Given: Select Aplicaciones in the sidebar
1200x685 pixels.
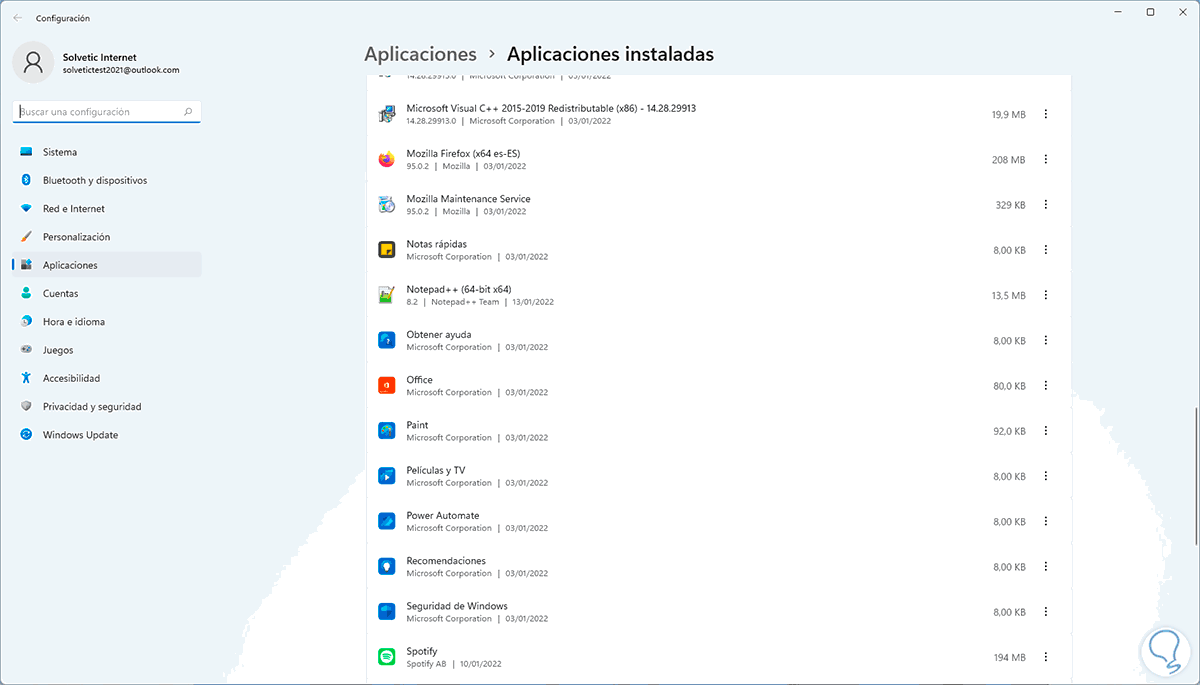Looking at the screenshot, I should (107, 265).
